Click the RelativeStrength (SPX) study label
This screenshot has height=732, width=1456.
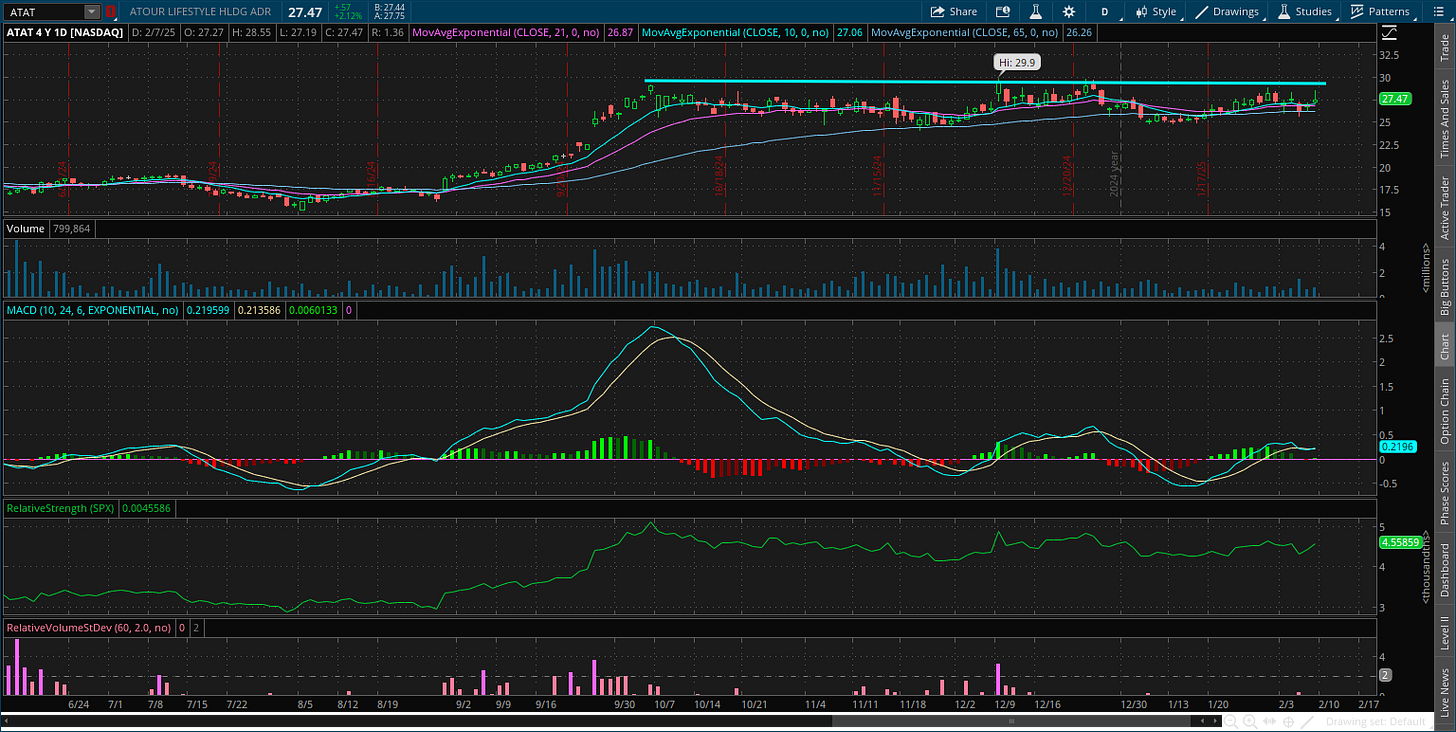coord(61,508)
